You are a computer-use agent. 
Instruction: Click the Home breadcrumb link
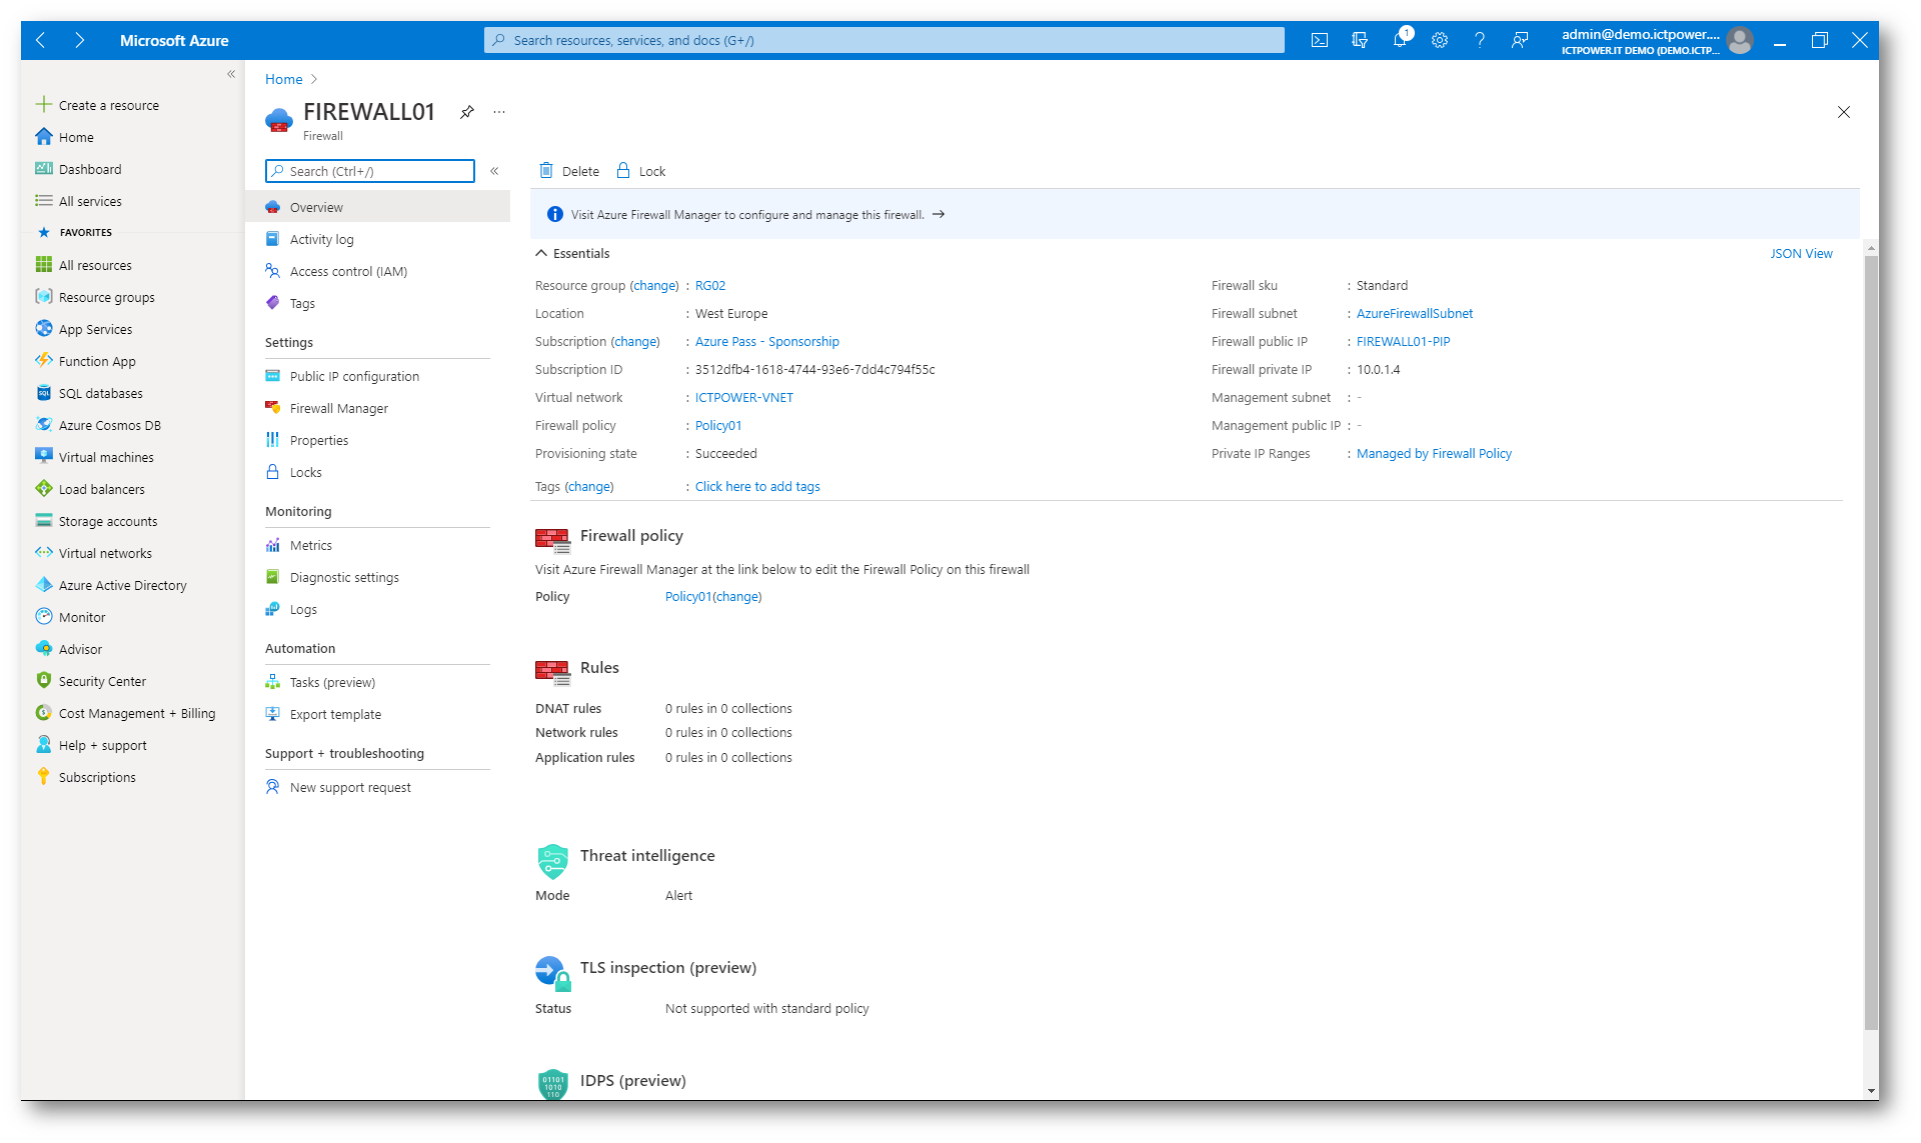click(x=283, y=79)
